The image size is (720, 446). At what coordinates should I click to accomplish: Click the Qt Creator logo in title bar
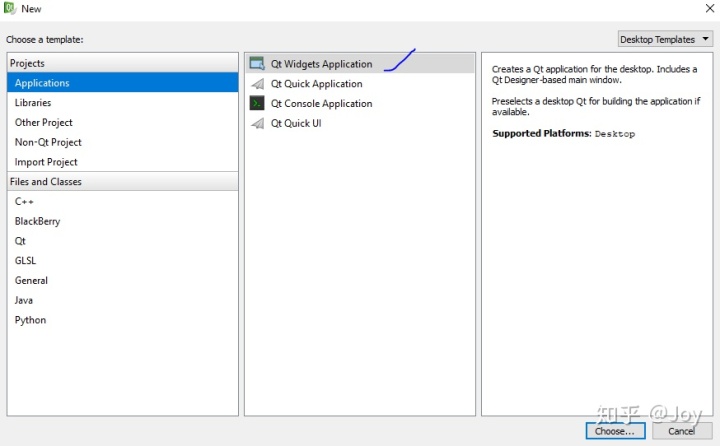pyautogui.click(x=10, y=8)
